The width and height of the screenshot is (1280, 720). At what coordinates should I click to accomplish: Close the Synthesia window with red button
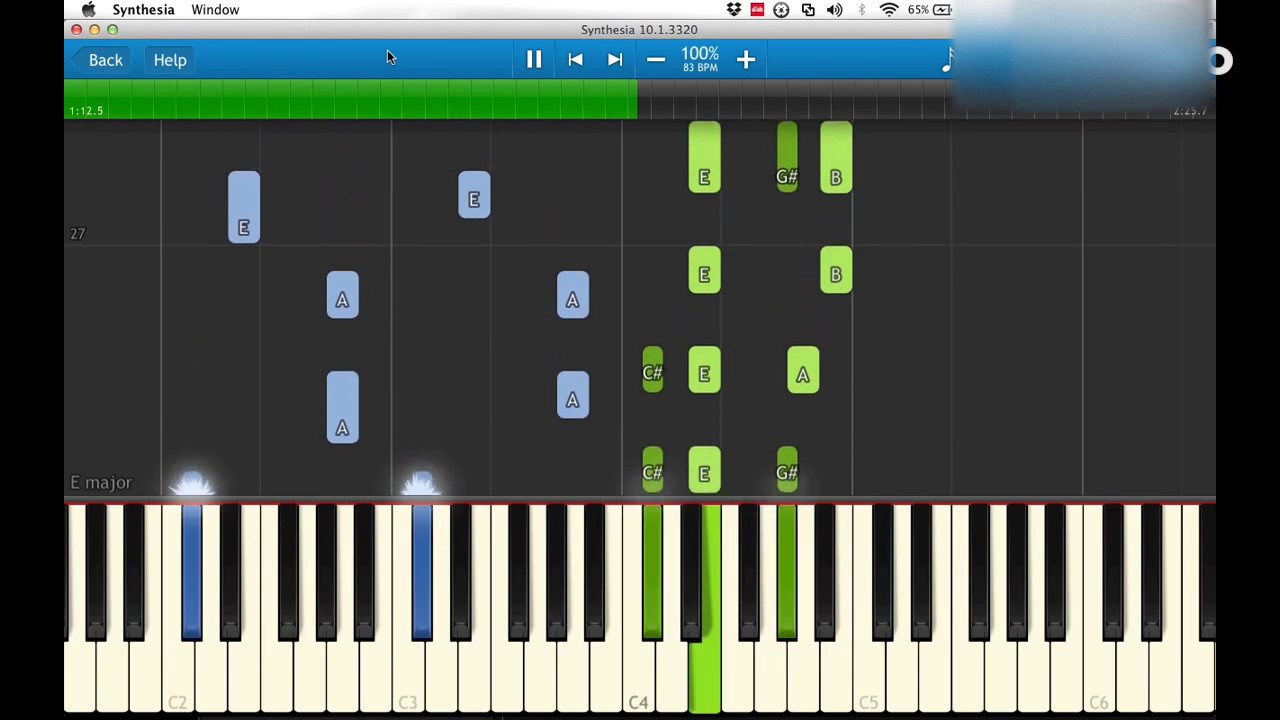click(76, 30)
